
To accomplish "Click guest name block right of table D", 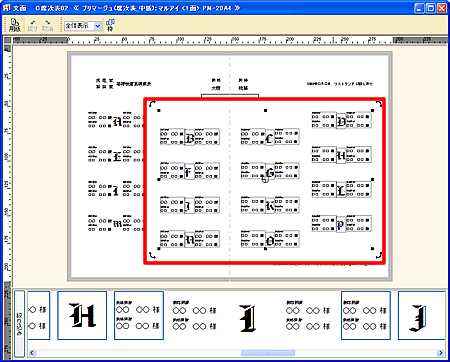I will [x=359, y=120].
